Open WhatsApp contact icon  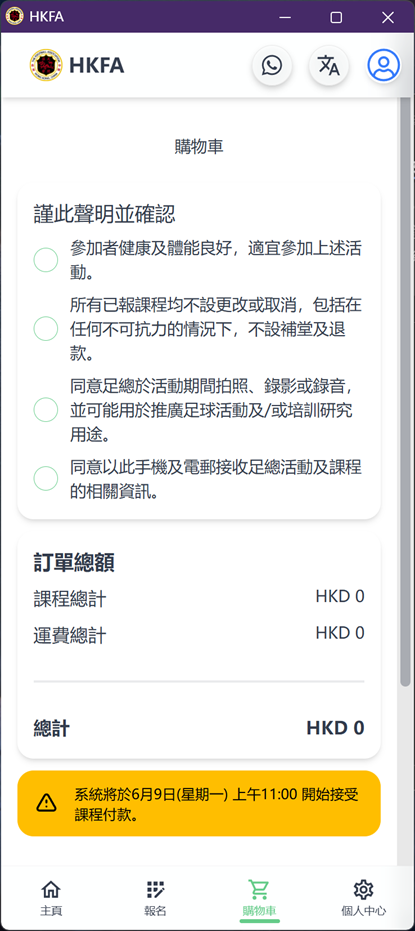click(x=272, y=65)
